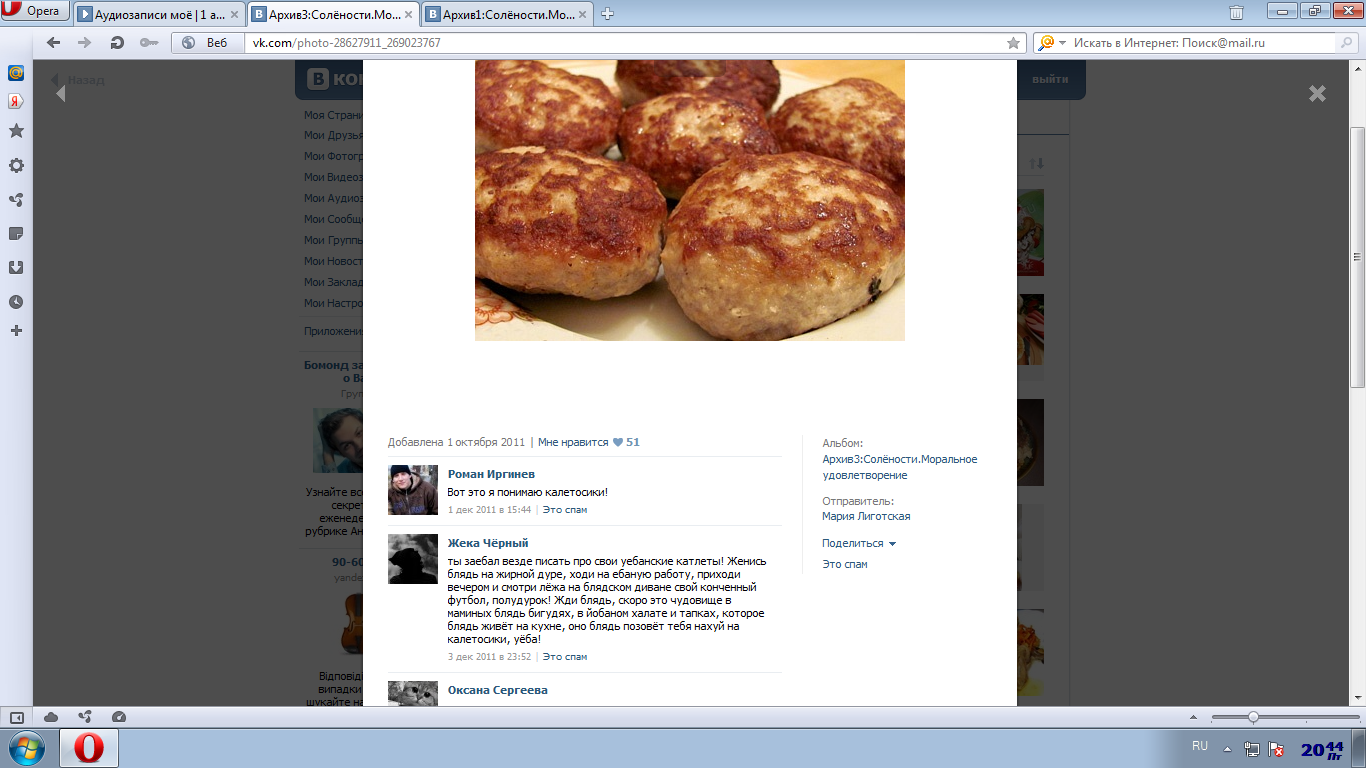
Task: Click Мои Новости in VK menu
Action: pos(333,261)
